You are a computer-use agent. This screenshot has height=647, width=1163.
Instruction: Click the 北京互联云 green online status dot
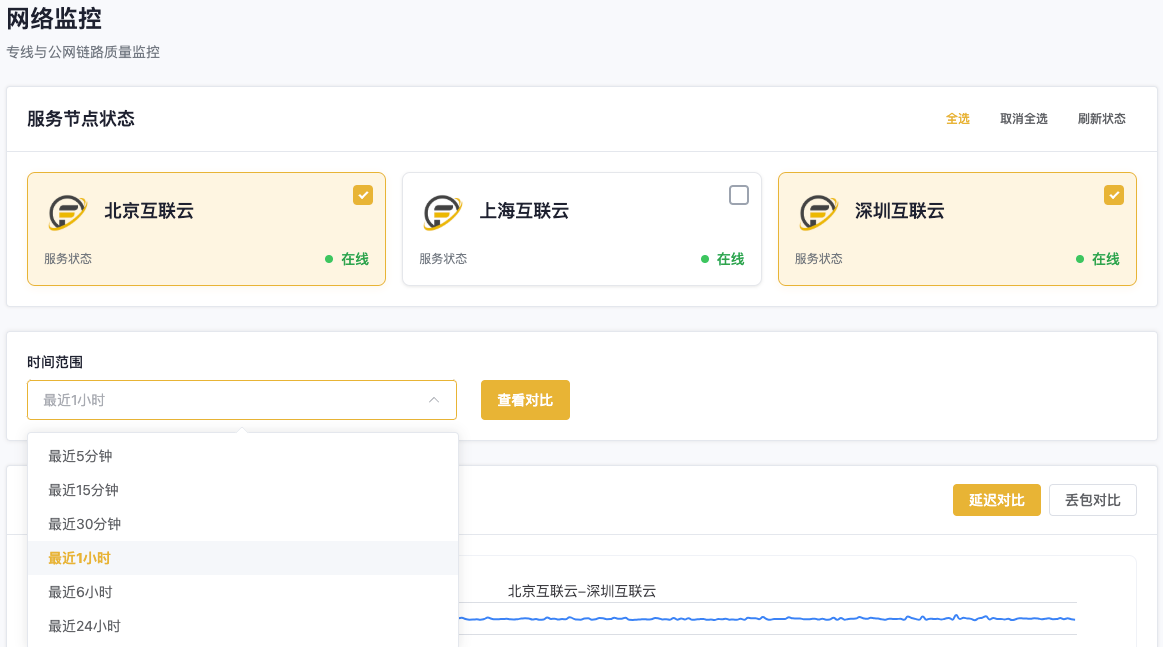tap(329, 259)
